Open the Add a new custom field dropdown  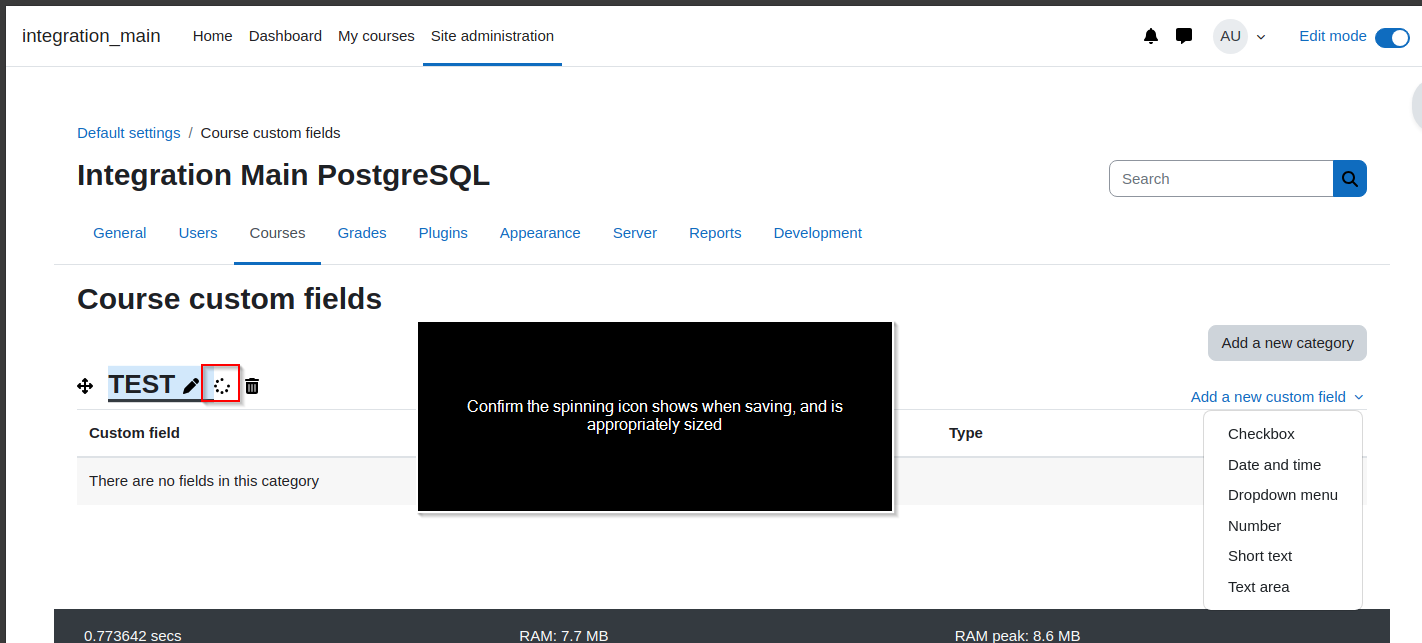(1277, 397)
